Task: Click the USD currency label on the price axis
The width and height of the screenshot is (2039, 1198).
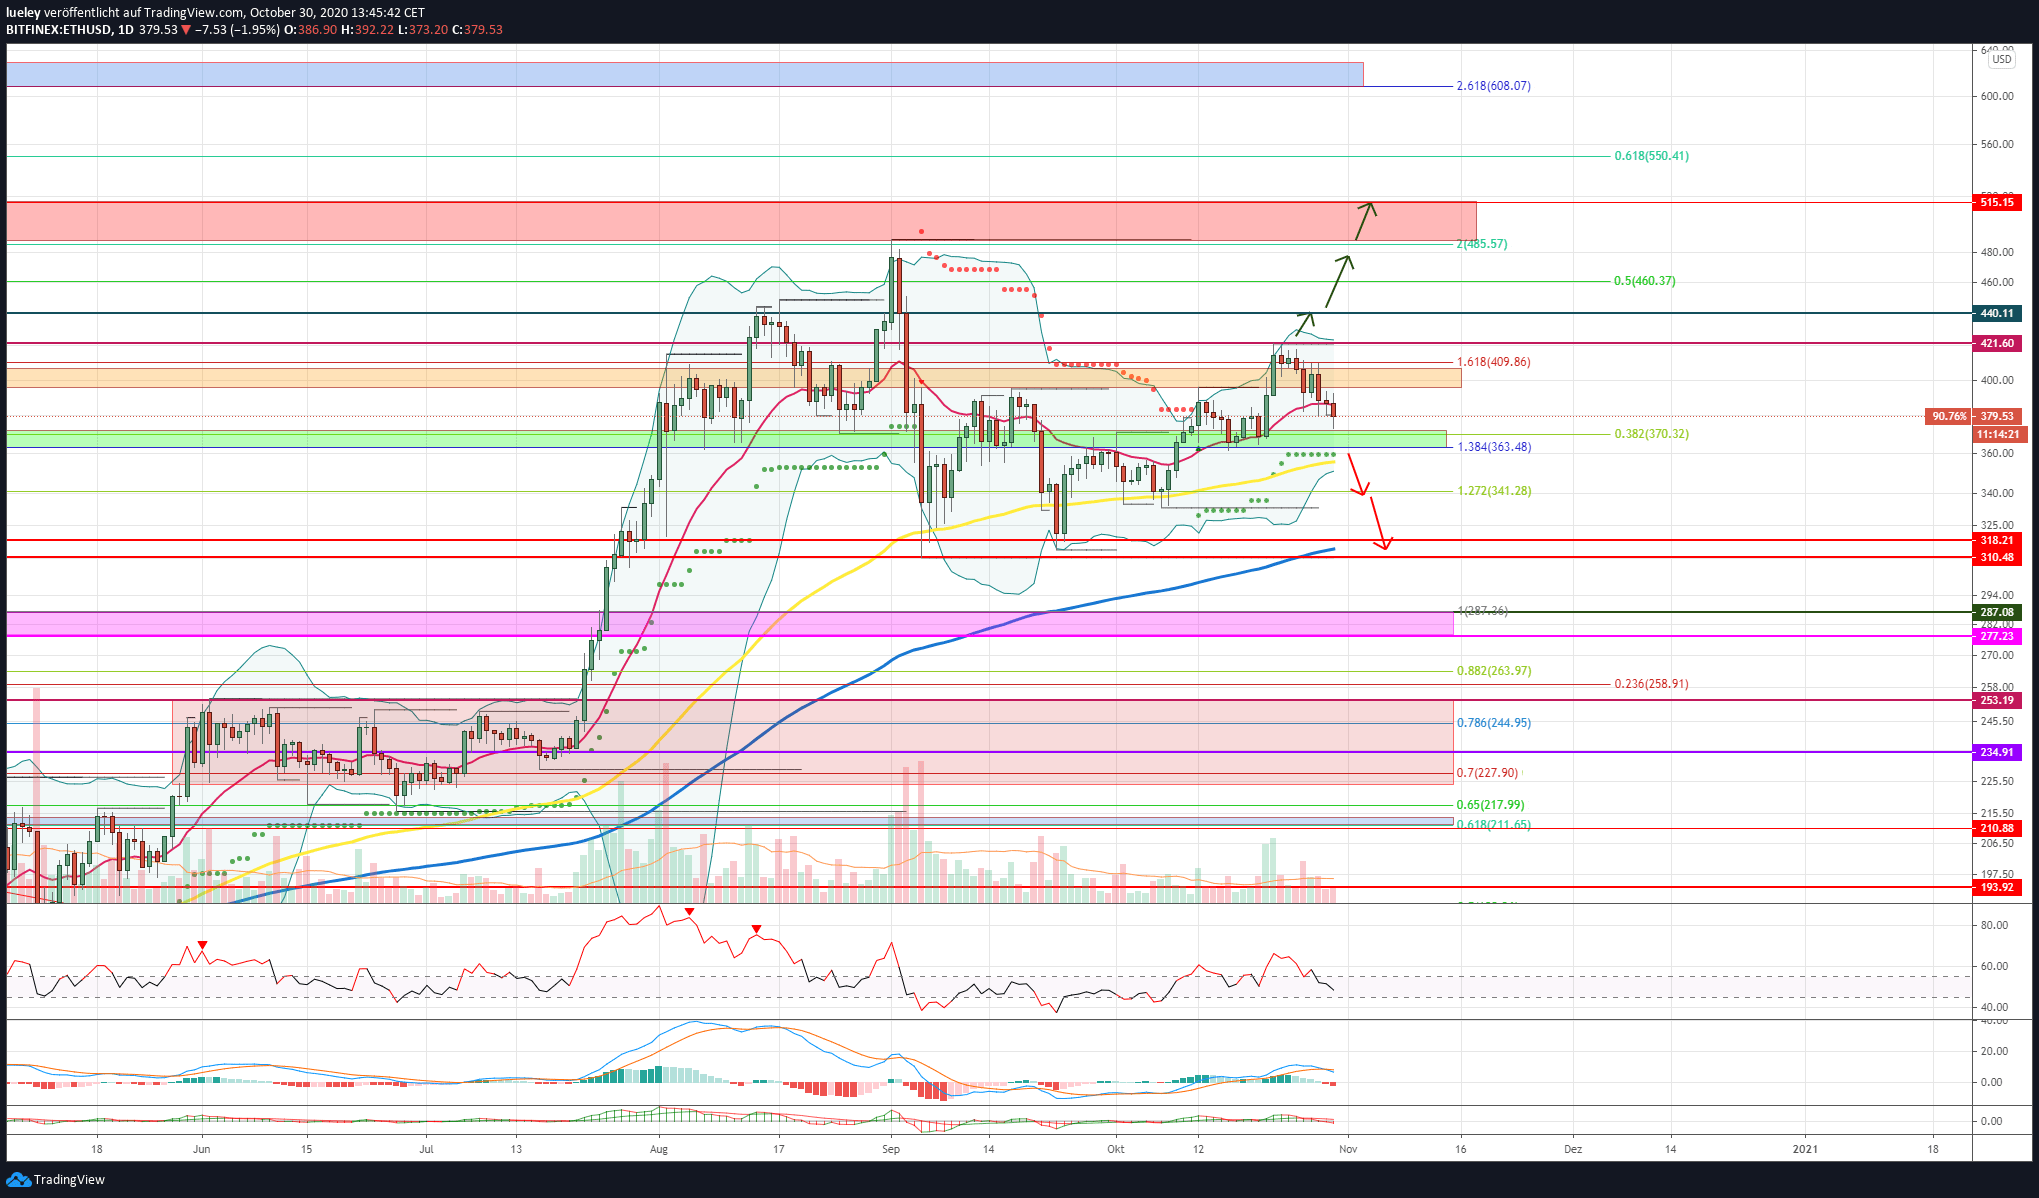Action: tap(2001, 59)
